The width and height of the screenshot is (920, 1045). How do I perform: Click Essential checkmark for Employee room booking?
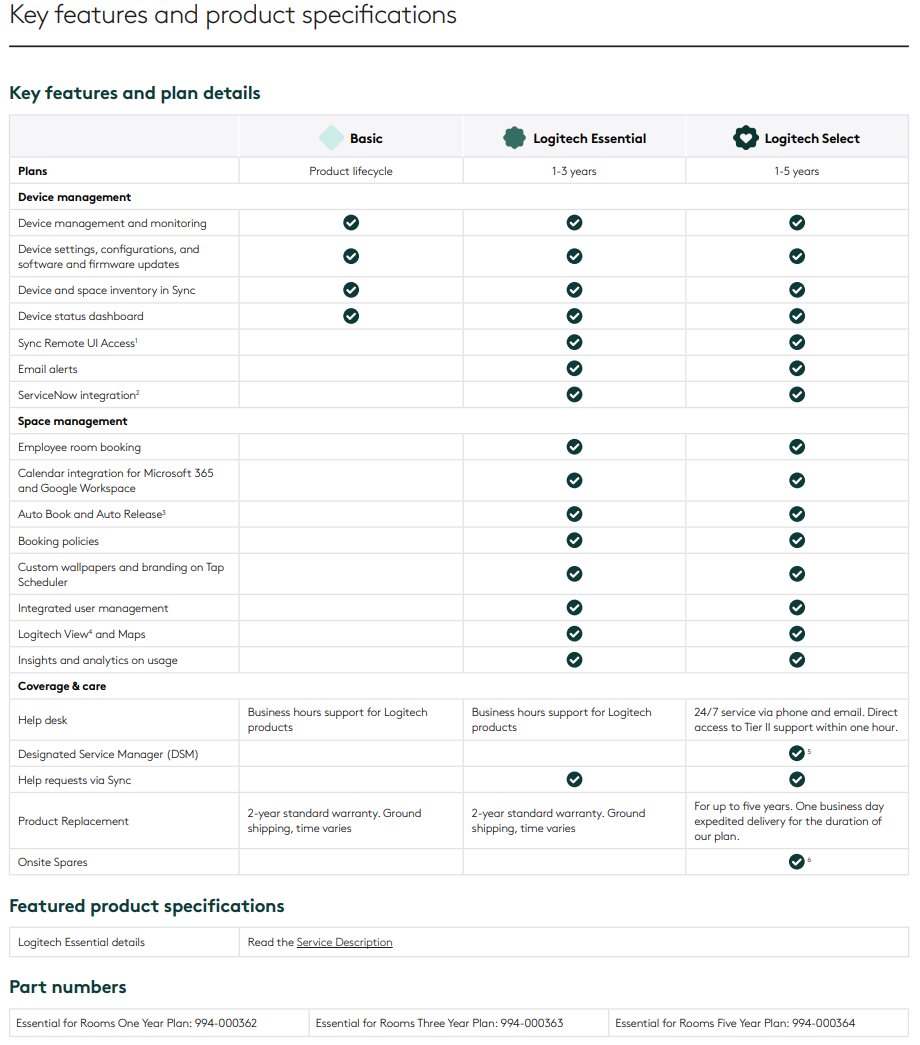pos(574,447)
